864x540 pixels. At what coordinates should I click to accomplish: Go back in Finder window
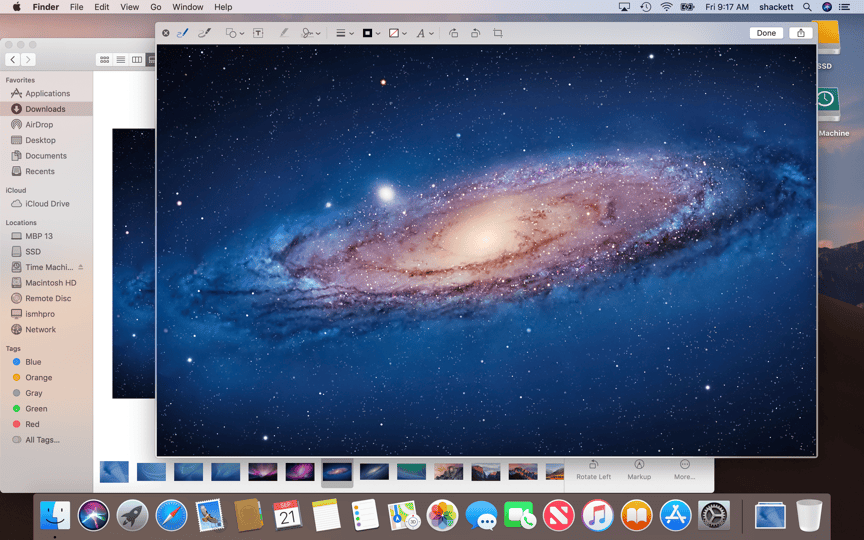(x=13, y=60)
